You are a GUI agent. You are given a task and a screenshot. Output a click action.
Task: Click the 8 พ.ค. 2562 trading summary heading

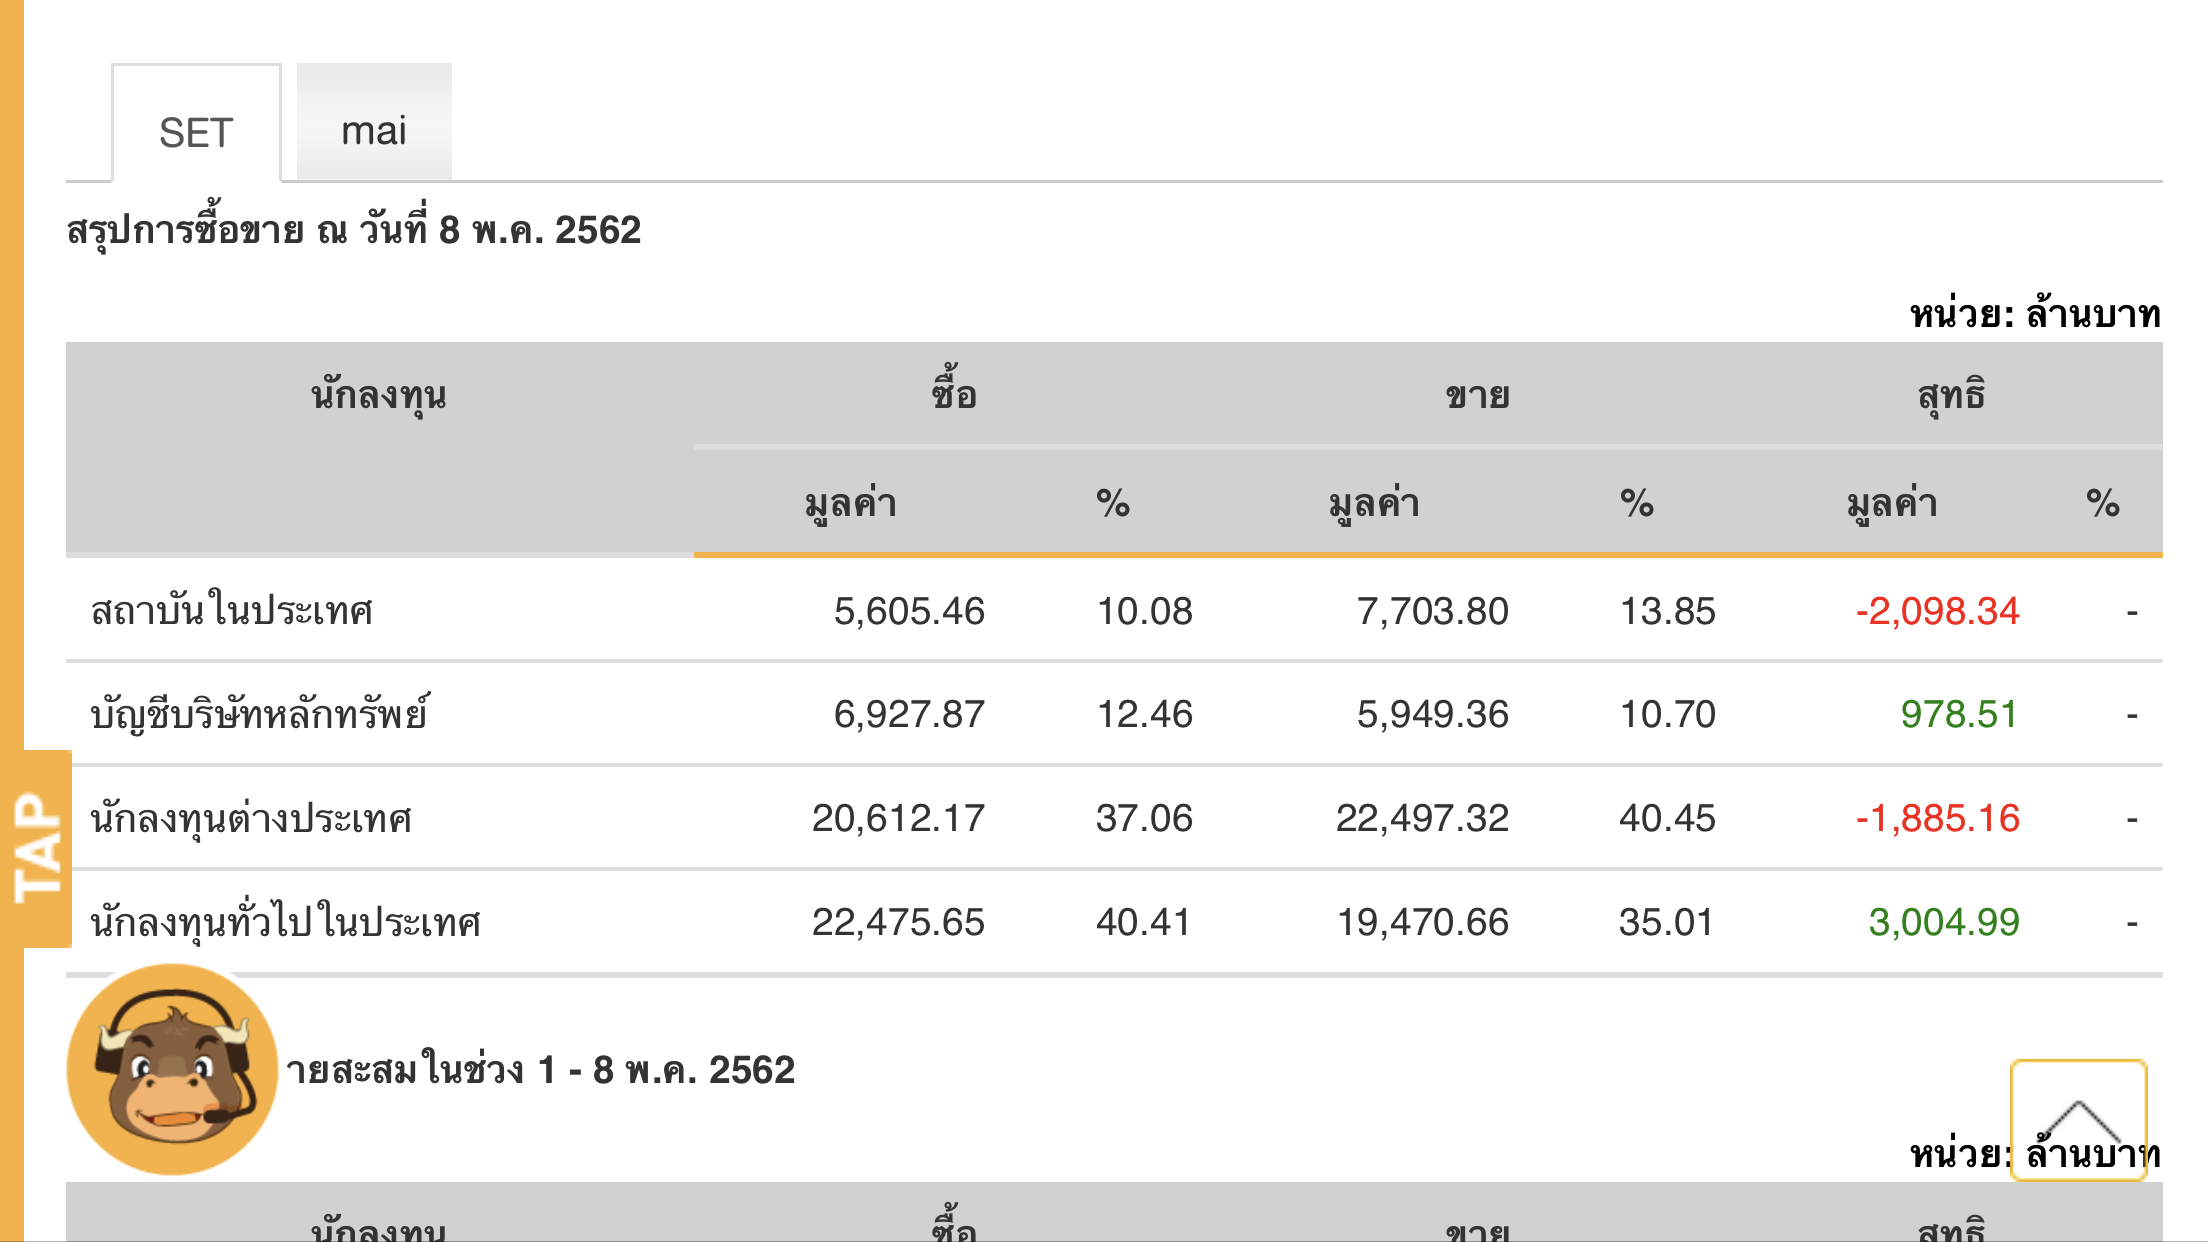pos(354,230)
